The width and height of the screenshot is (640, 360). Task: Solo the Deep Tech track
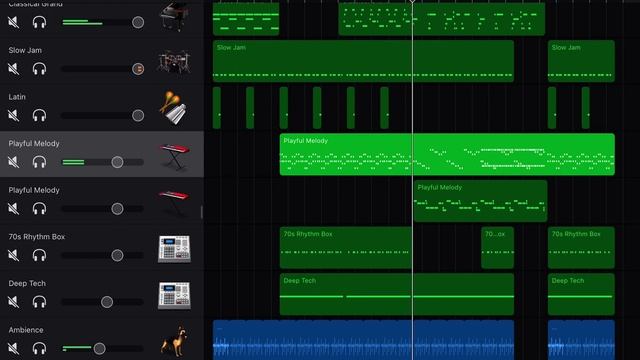click(39, 302)
